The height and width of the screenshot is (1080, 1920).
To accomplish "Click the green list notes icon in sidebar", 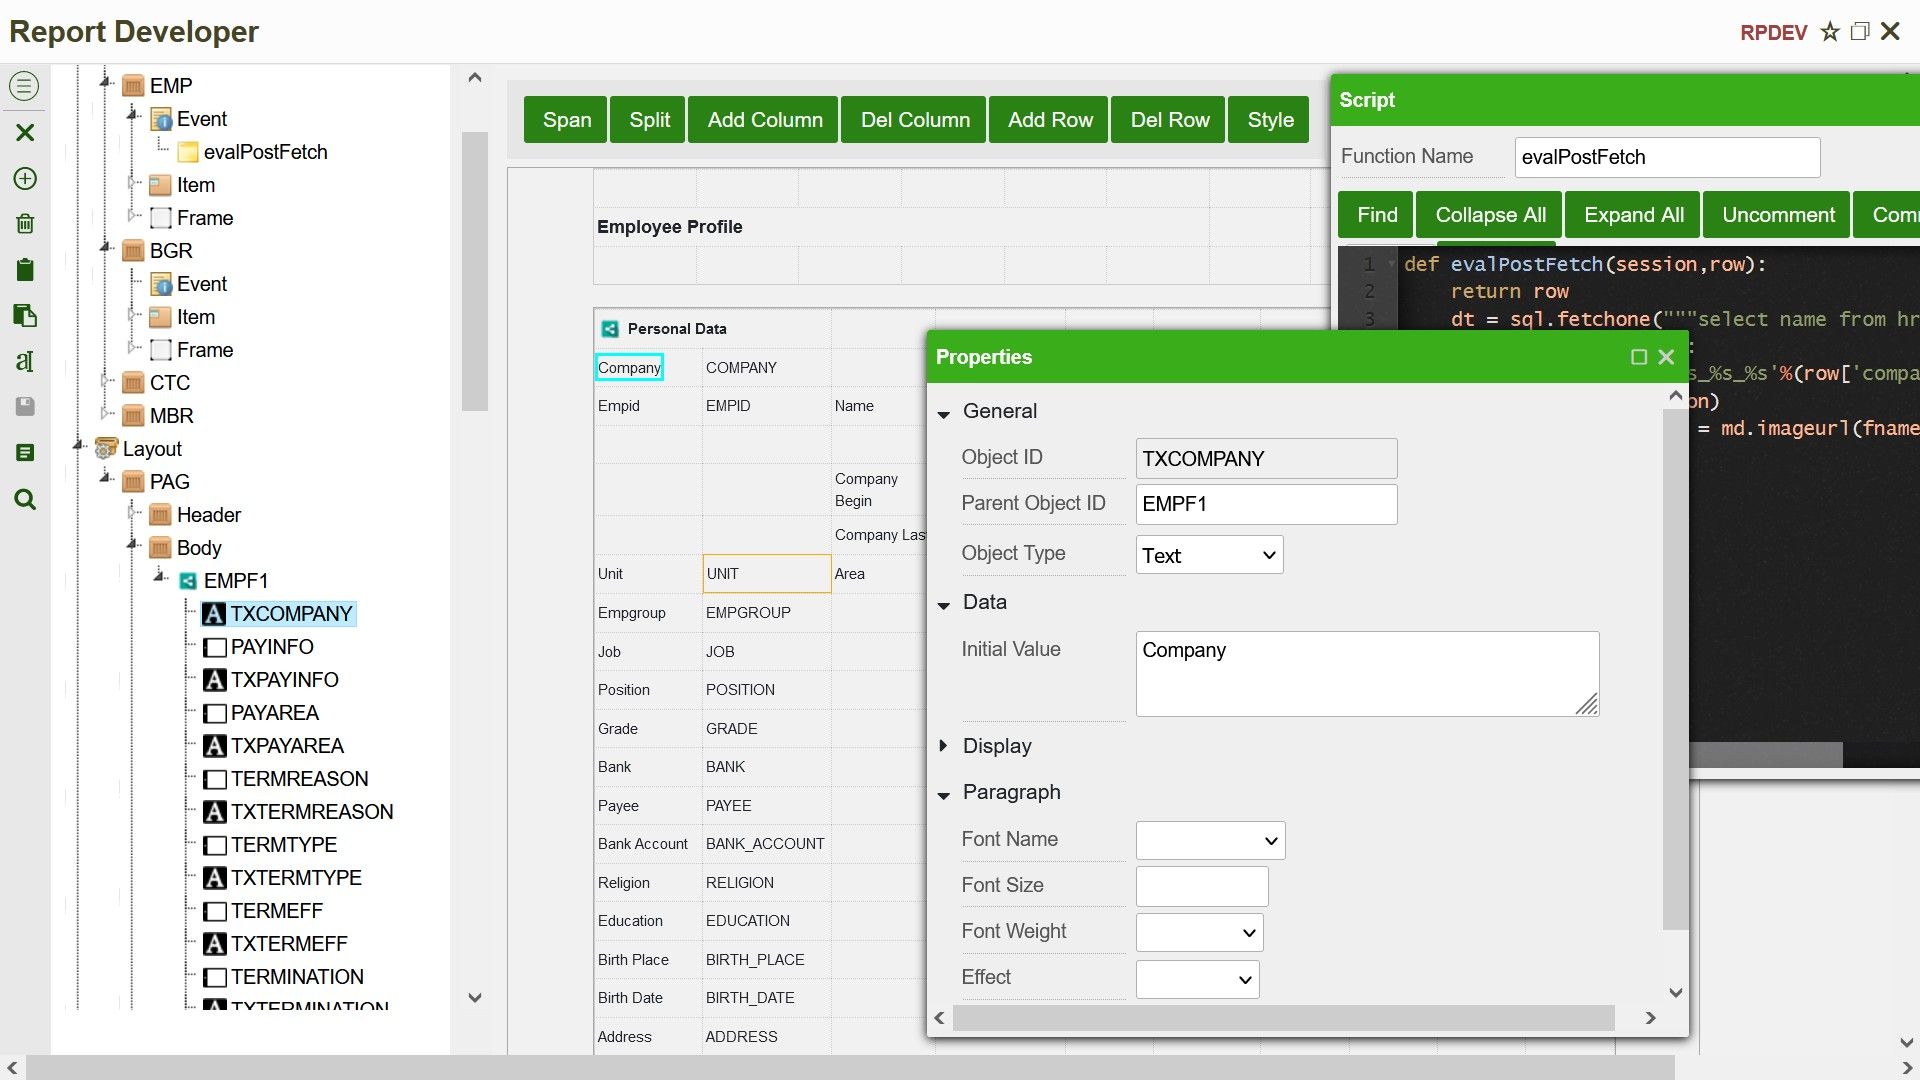I will point(25,453).
